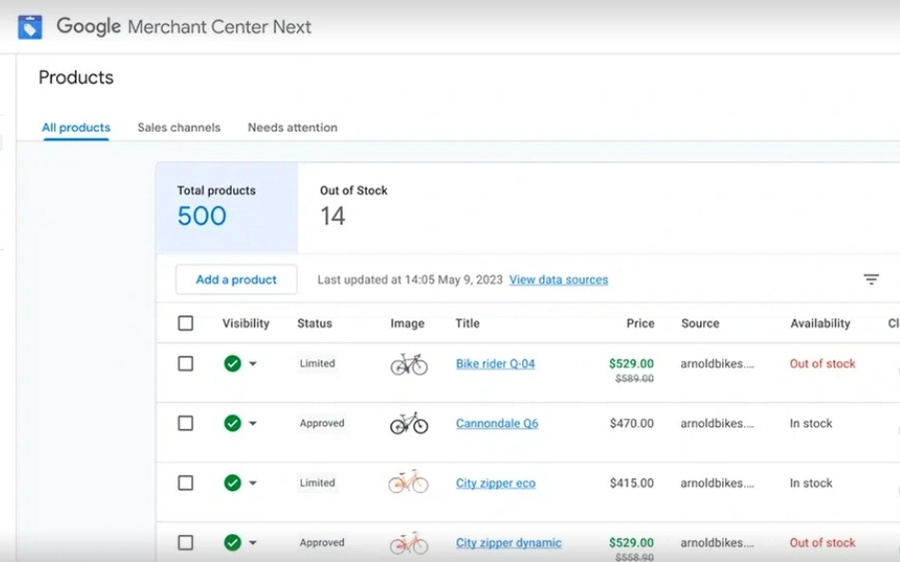Image resolution: width=900 pixels, height=562 pixels.
Task: Open the Bike rider Q-04 product link
Action: coord(495,363)
